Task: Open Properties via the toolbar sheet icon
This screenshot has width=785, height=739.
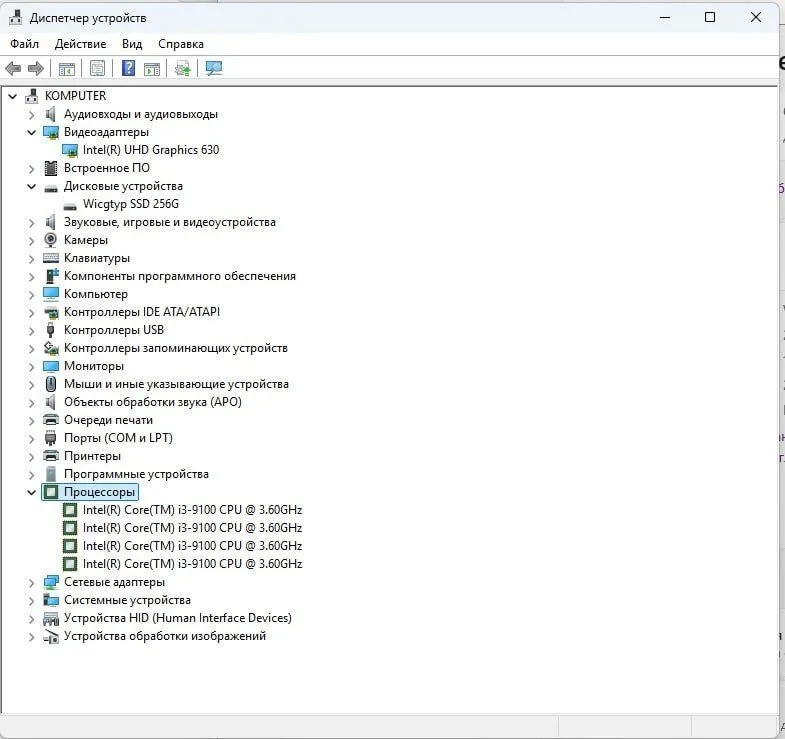Action: 98,68
